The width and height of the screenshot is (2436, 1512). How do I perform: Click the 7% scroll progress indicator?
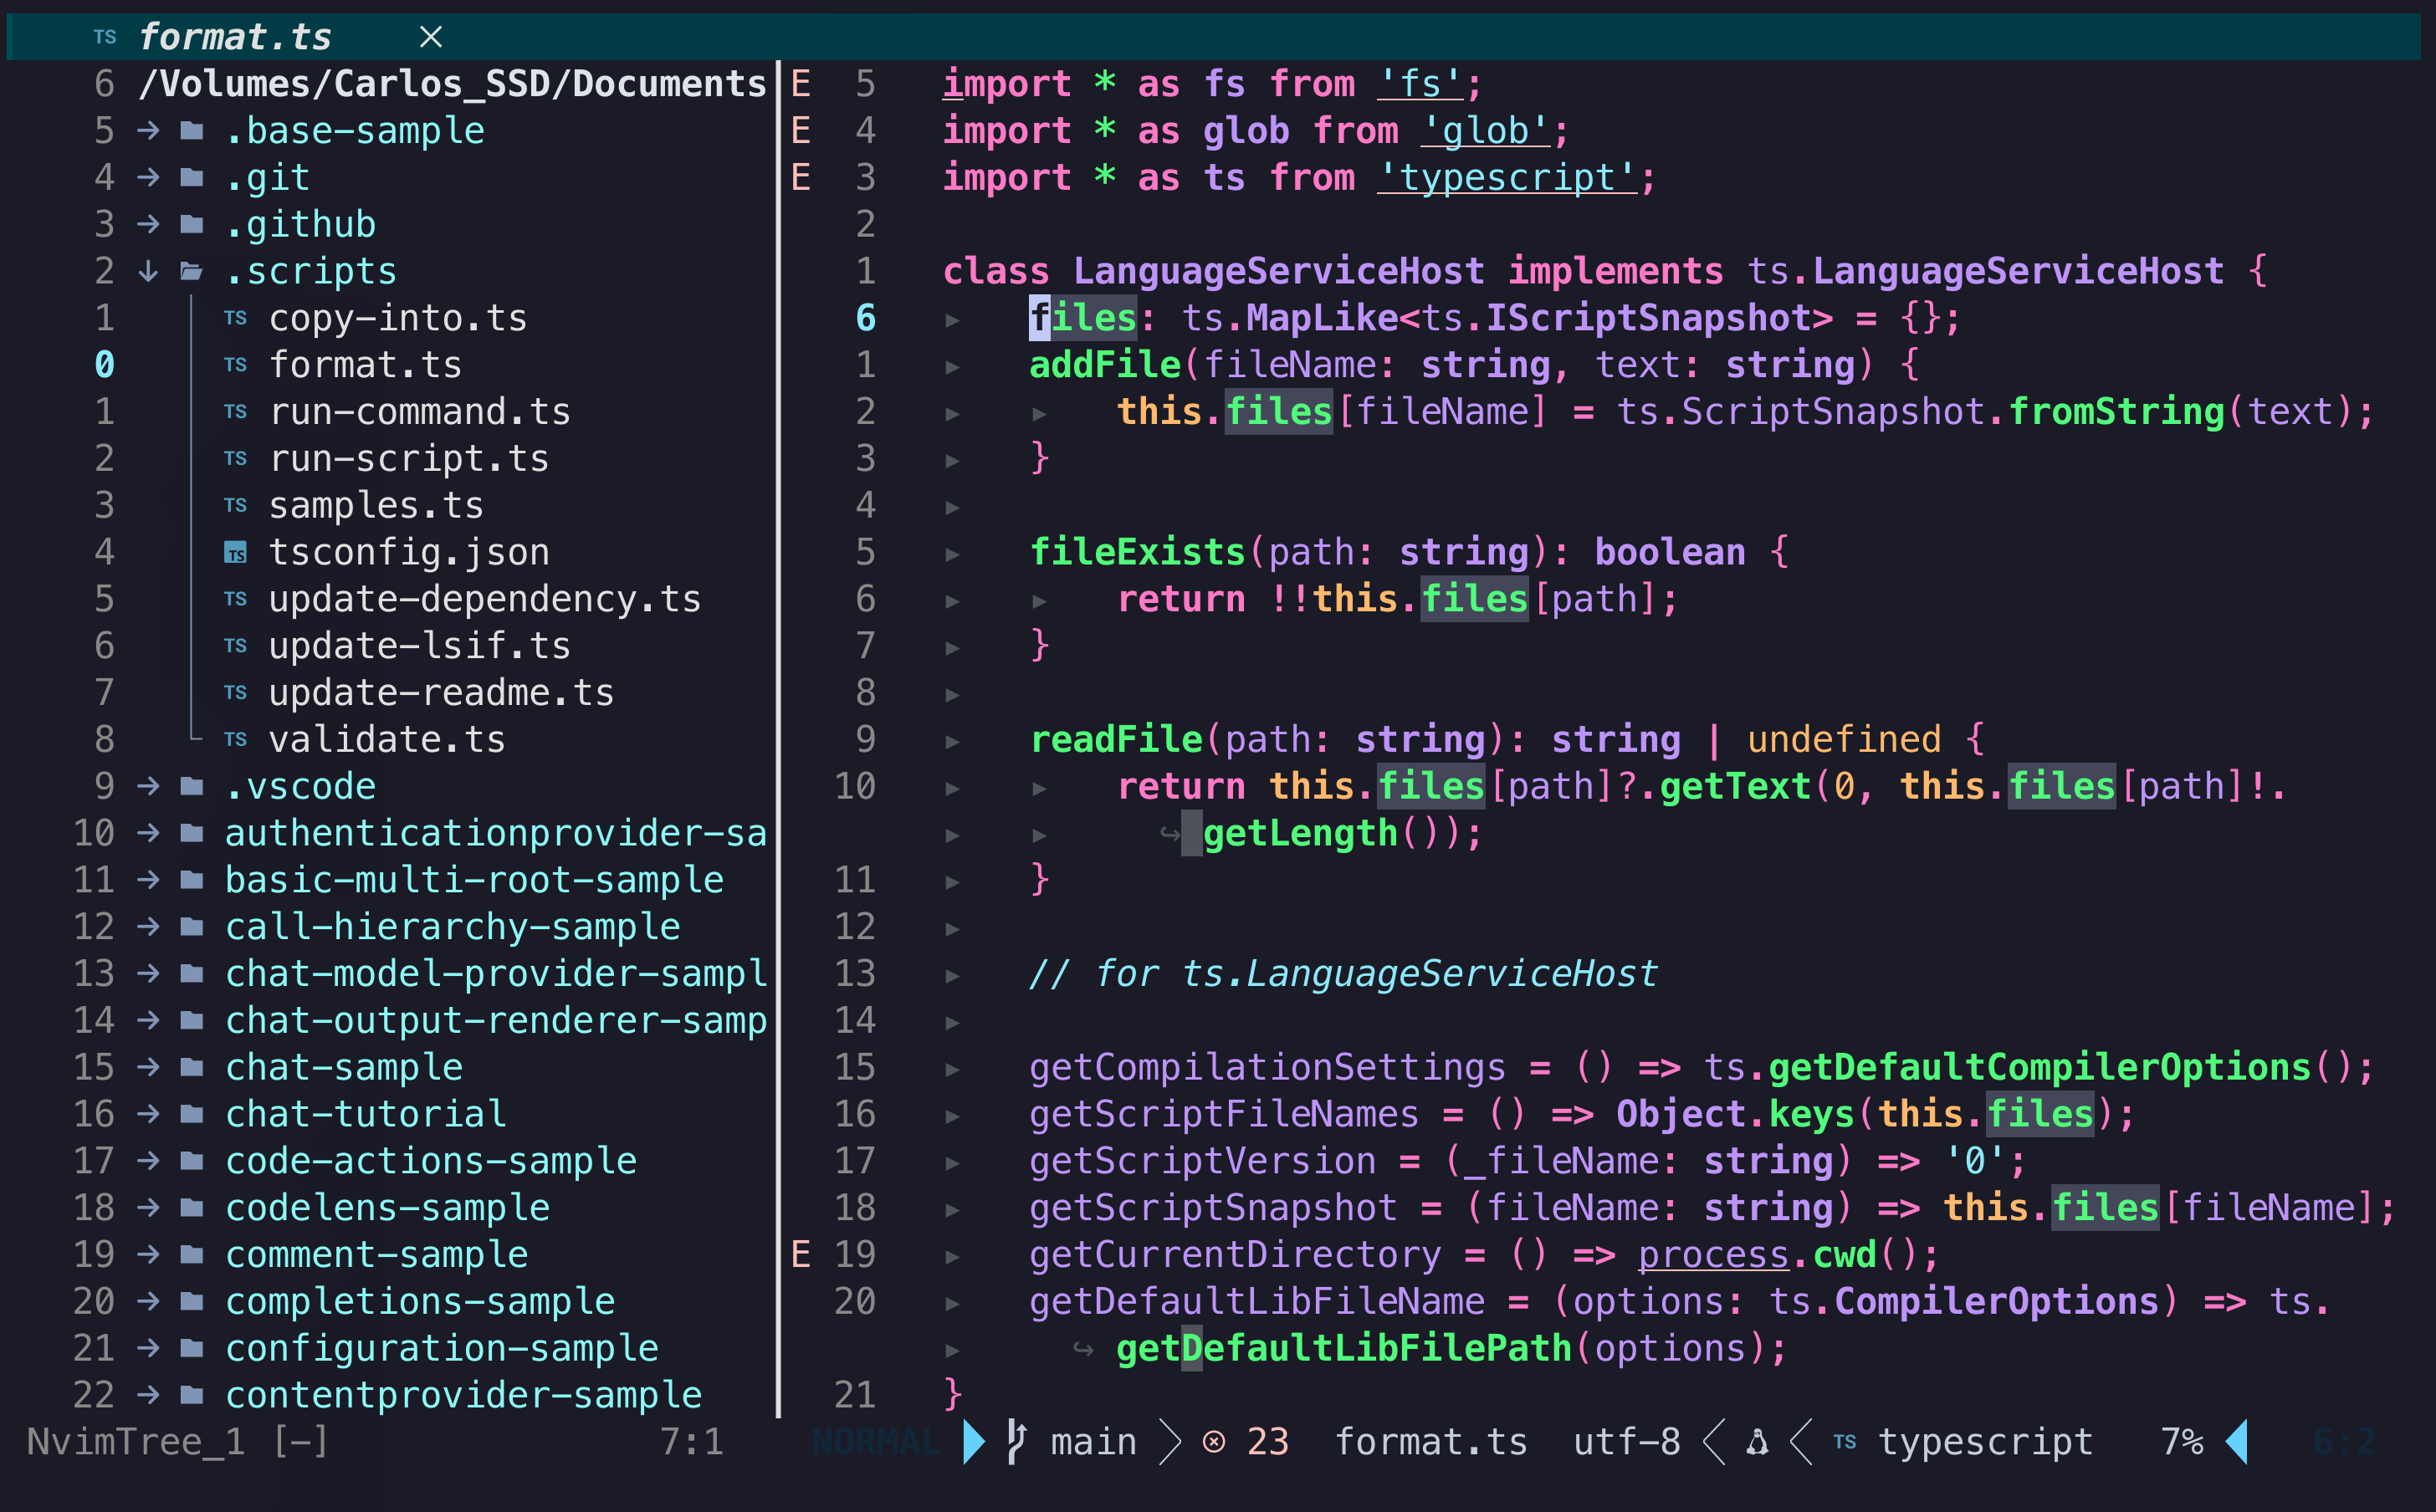(2183, 1441)
